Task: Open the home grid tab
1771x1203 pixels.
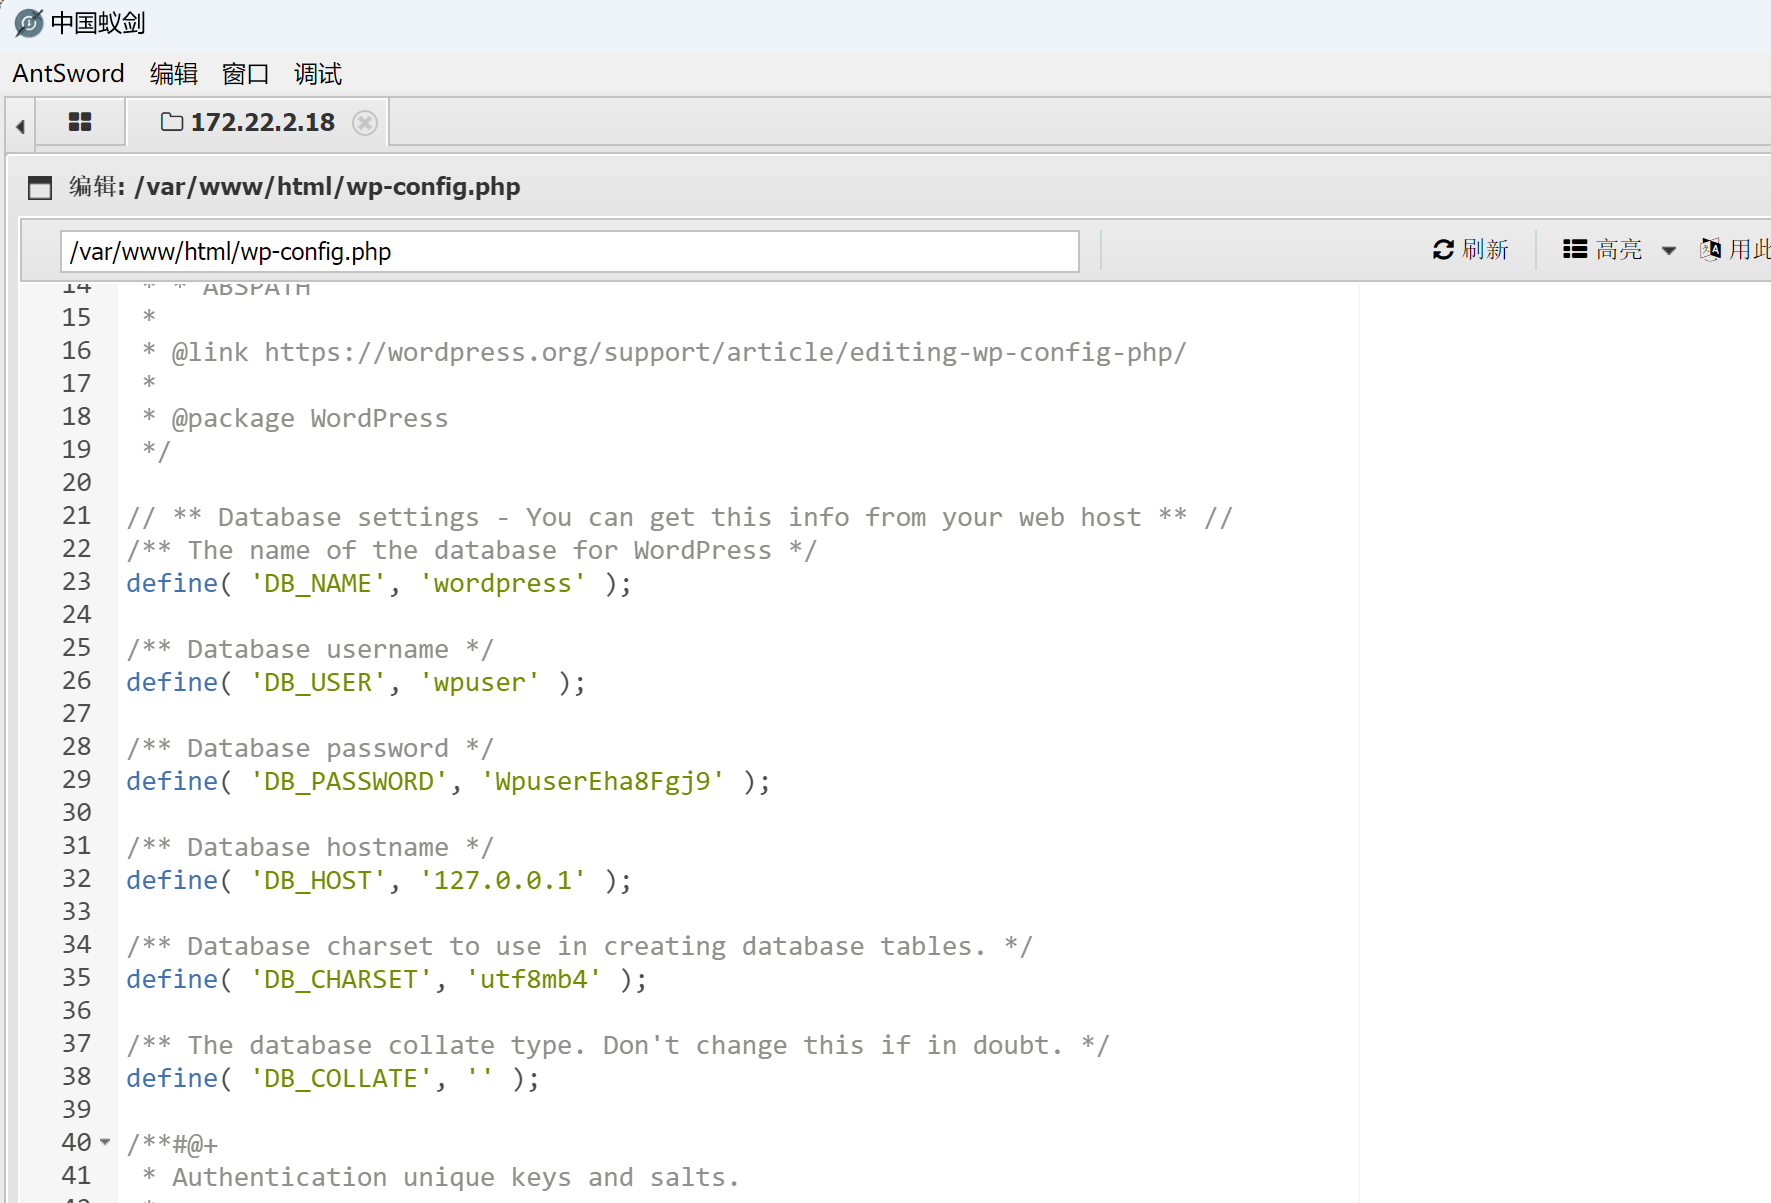Action: (80, 122)
